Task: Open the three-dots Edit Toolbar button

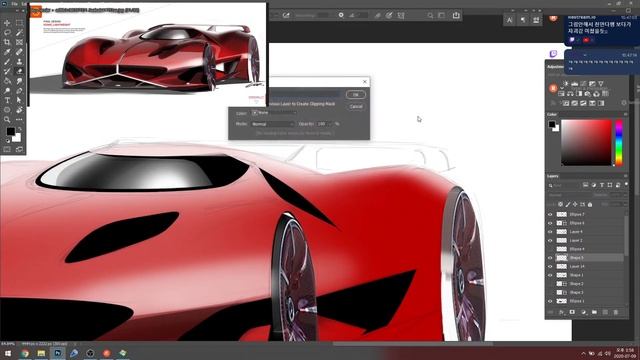Action: (x=19, y=120)
